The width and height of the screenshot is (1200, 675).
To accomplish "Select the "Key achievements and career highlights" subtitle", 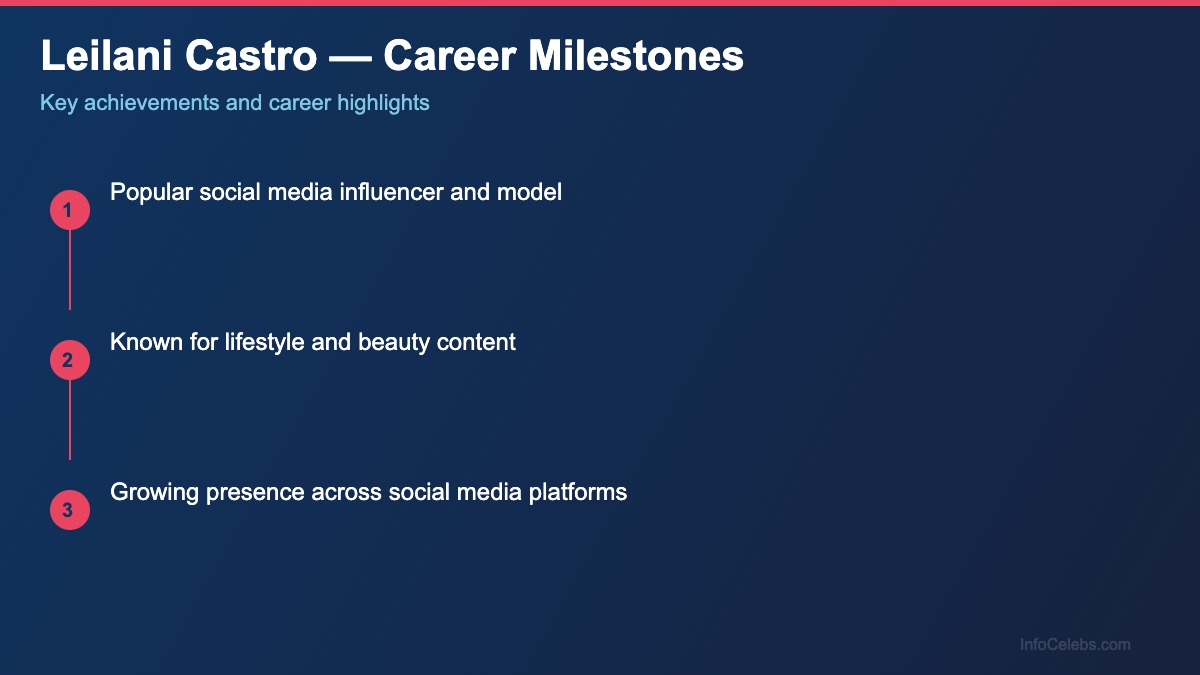I will 235,102.
